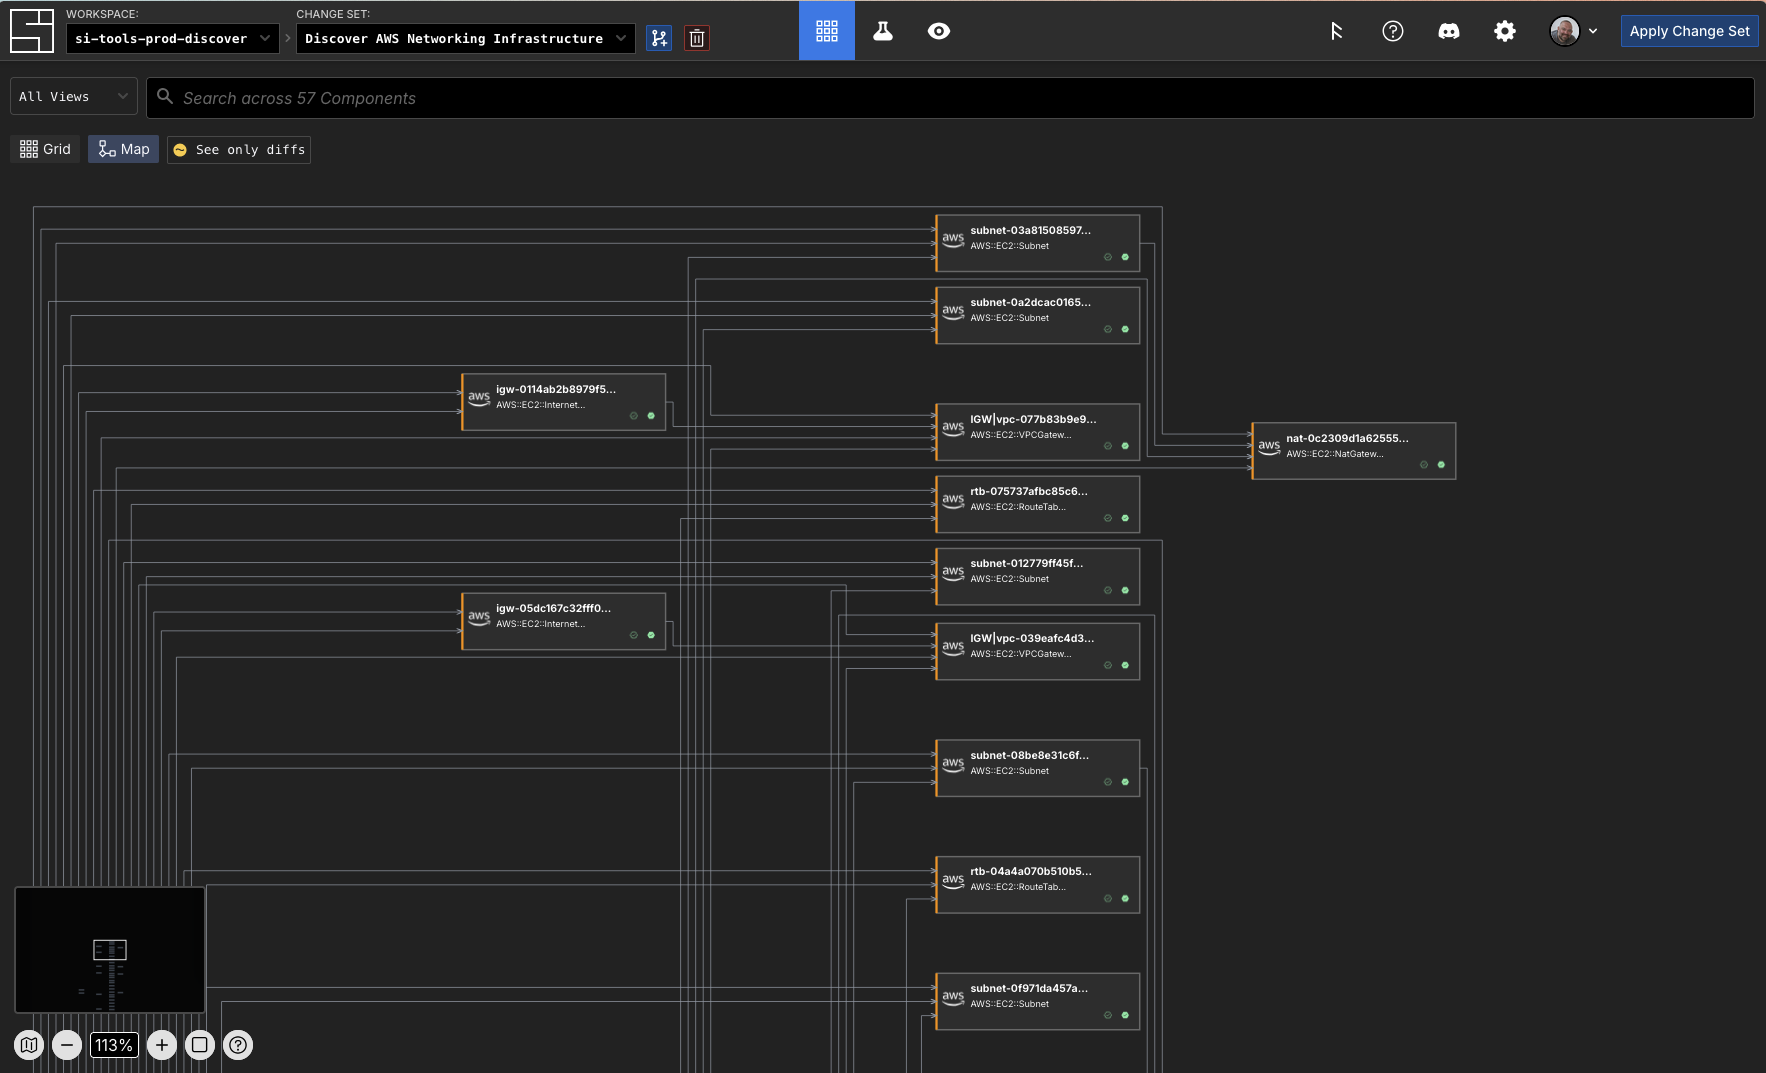The width and height of the screenshot is (1766, 1073).
Task: Open the eye review view icon
Action: [938, 31]
